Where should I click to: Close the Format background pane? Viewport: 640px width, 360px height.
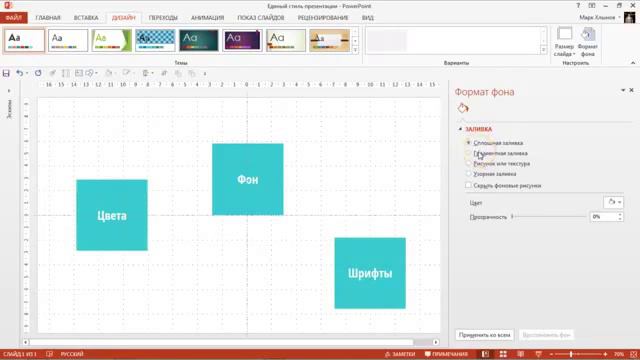[631, 90]
